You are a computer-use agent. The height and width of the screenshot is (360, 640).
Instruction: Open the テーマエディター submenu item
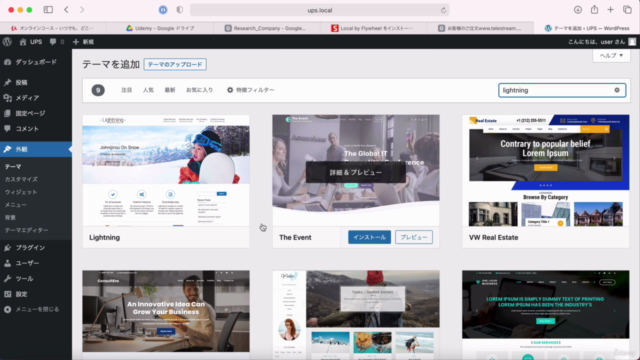27,230
